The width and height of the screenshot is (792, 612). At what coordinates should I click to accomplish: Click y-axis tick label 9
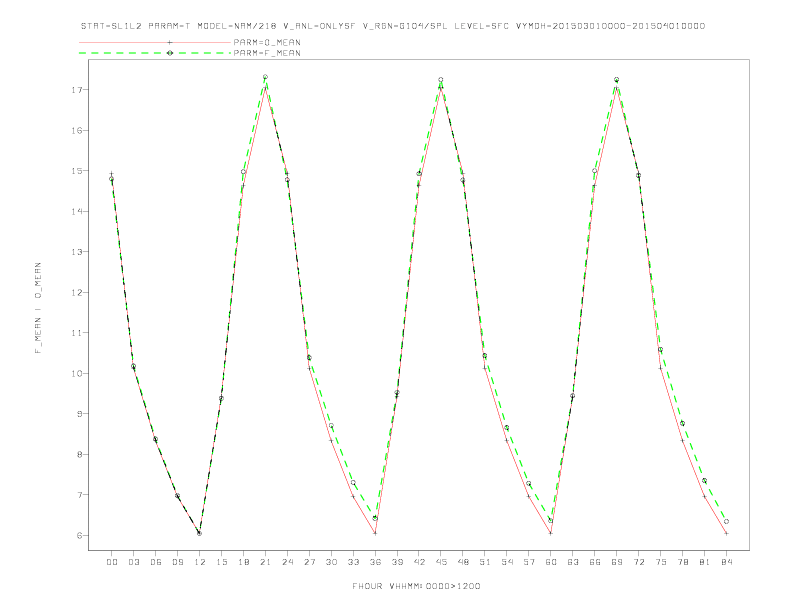click(x=80, y=414)
